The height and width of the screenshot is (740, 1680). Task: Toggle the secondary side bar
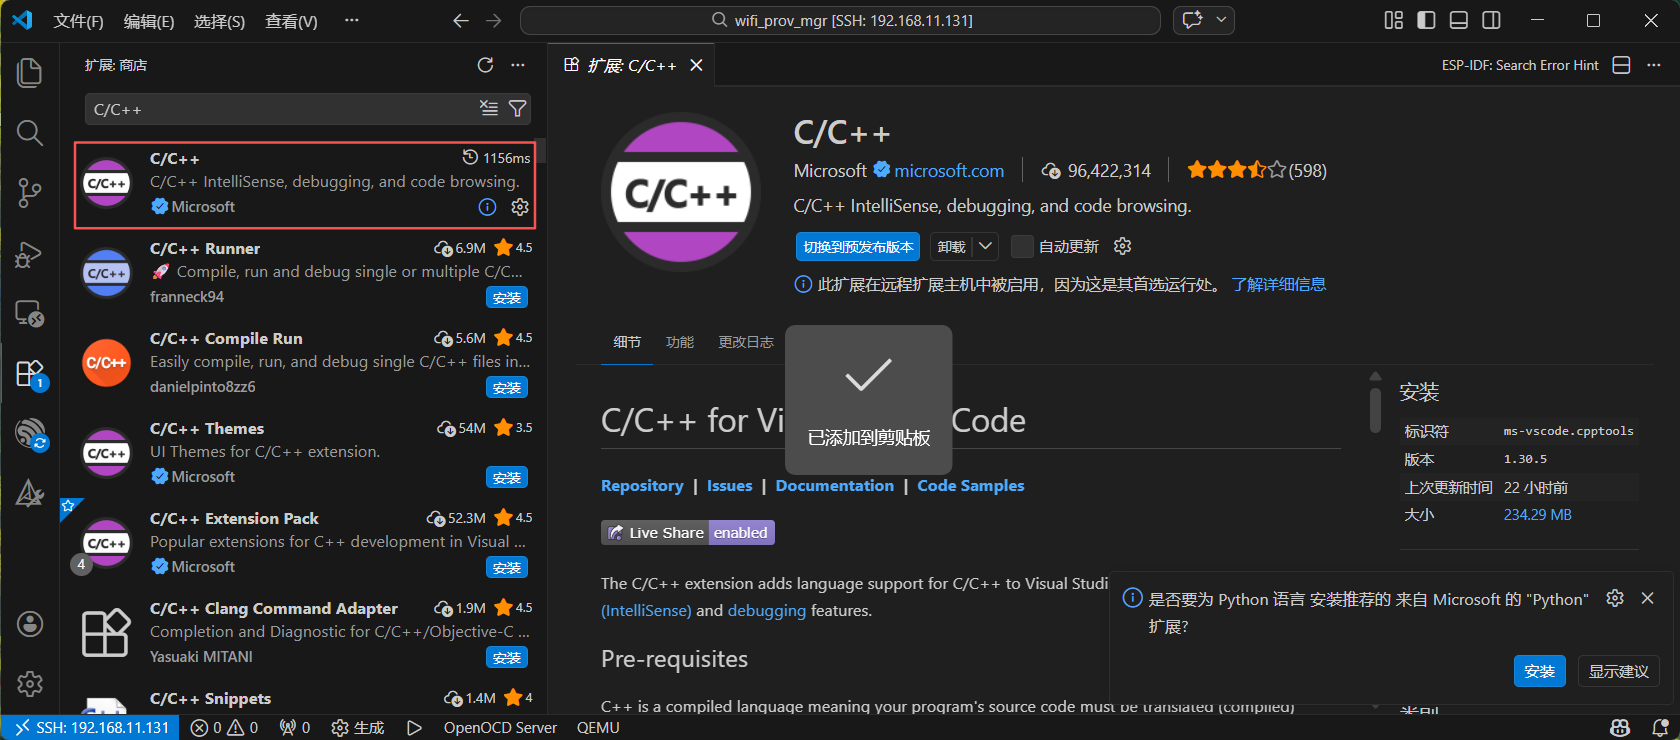point(1491,20)
